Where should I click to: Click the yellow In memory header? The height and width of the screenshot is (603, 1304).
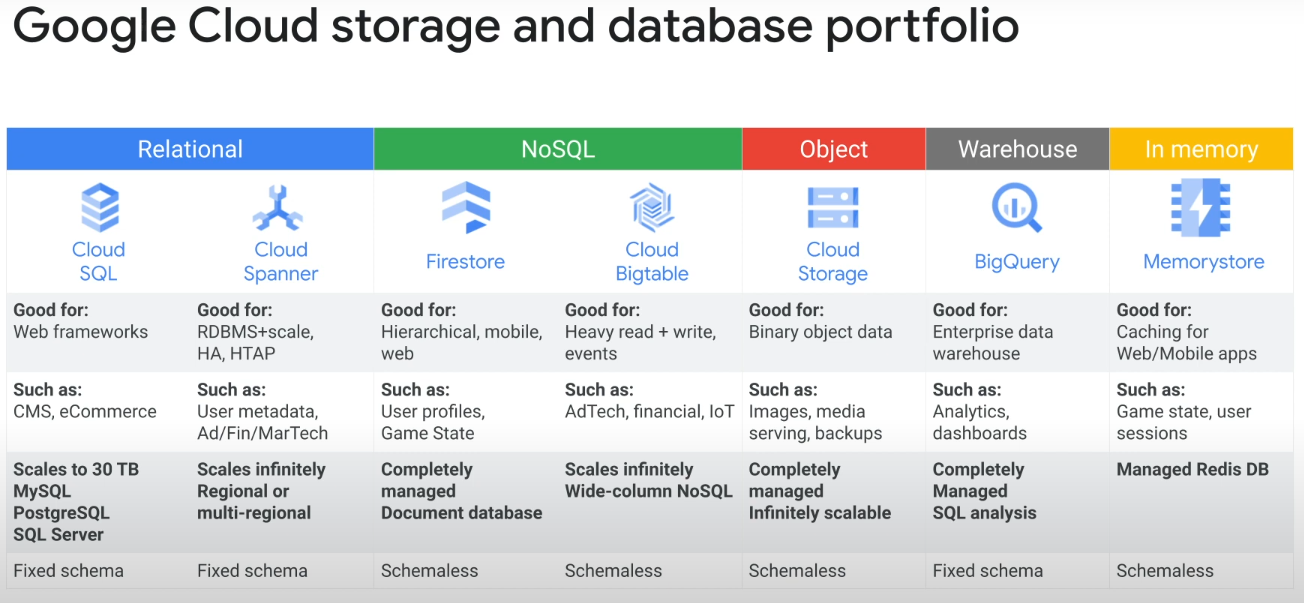1201,149
